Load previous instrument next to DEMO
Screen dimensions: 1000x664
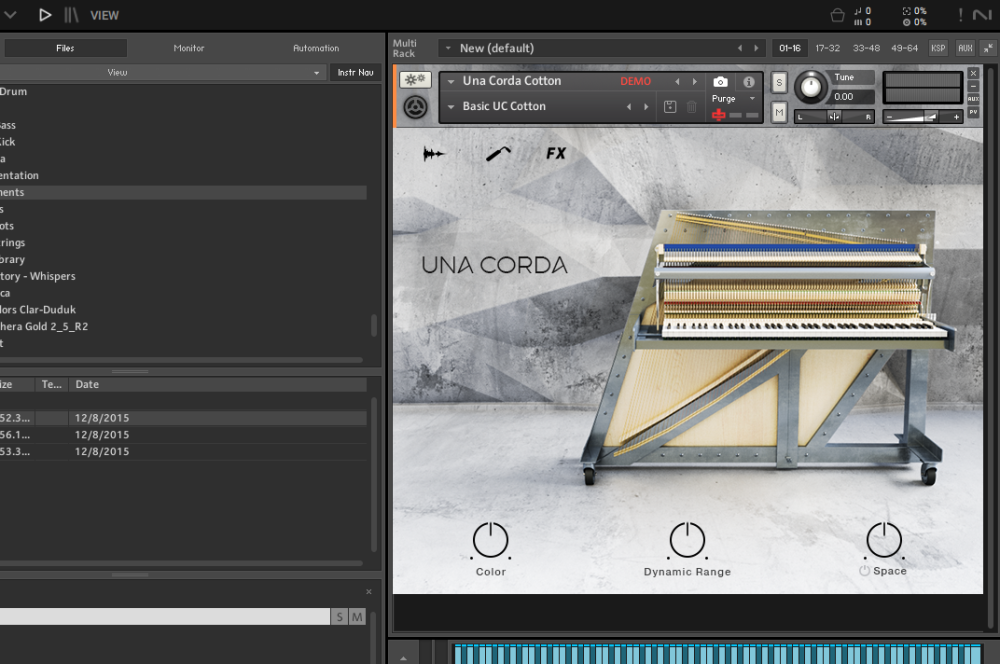(x=677, y=82)
